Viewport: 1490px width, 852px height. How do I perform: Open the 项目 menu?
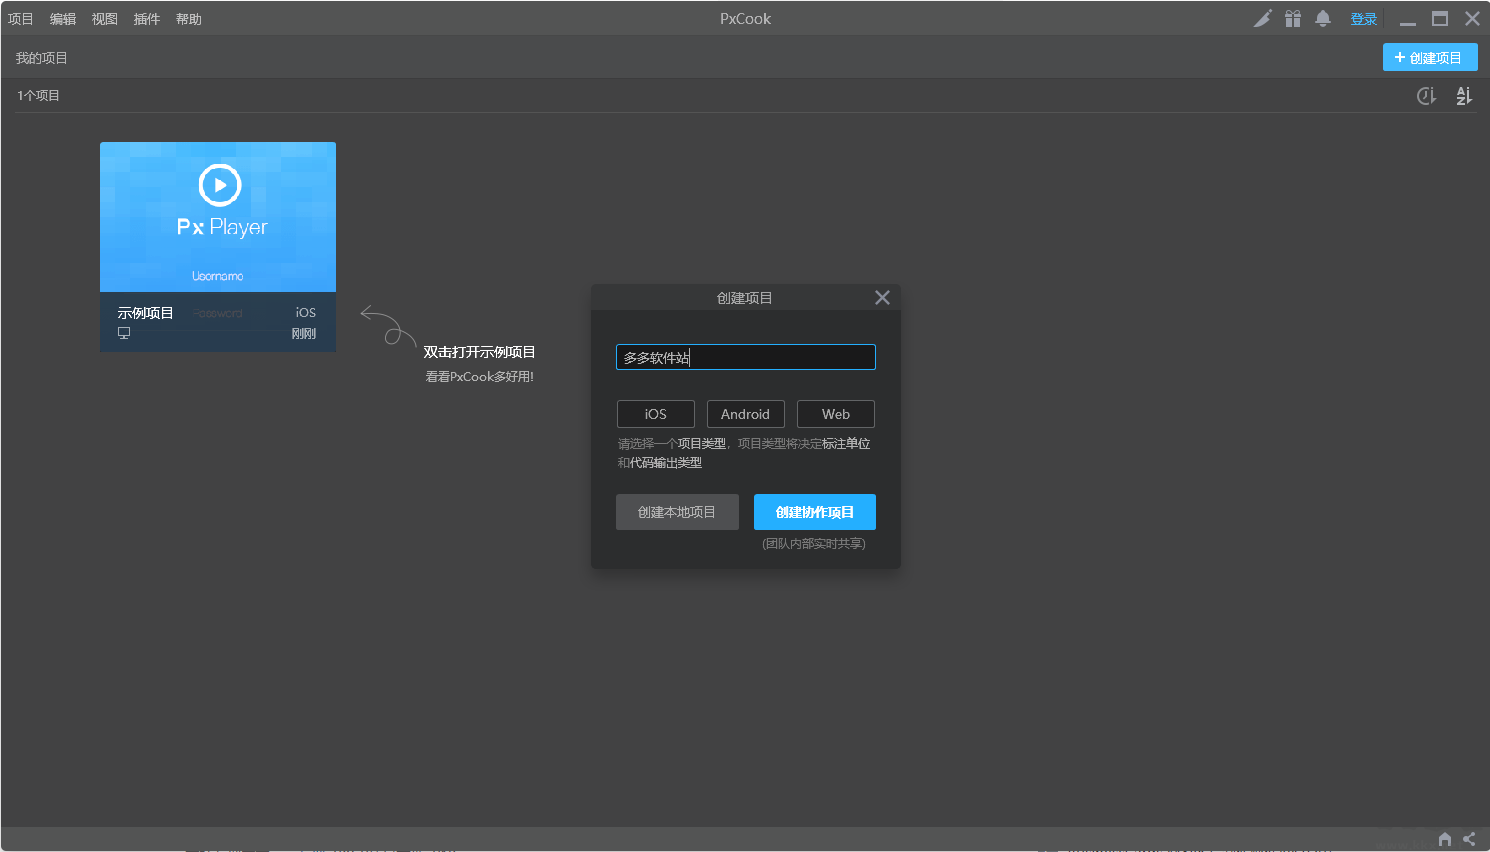coord(21,19)
